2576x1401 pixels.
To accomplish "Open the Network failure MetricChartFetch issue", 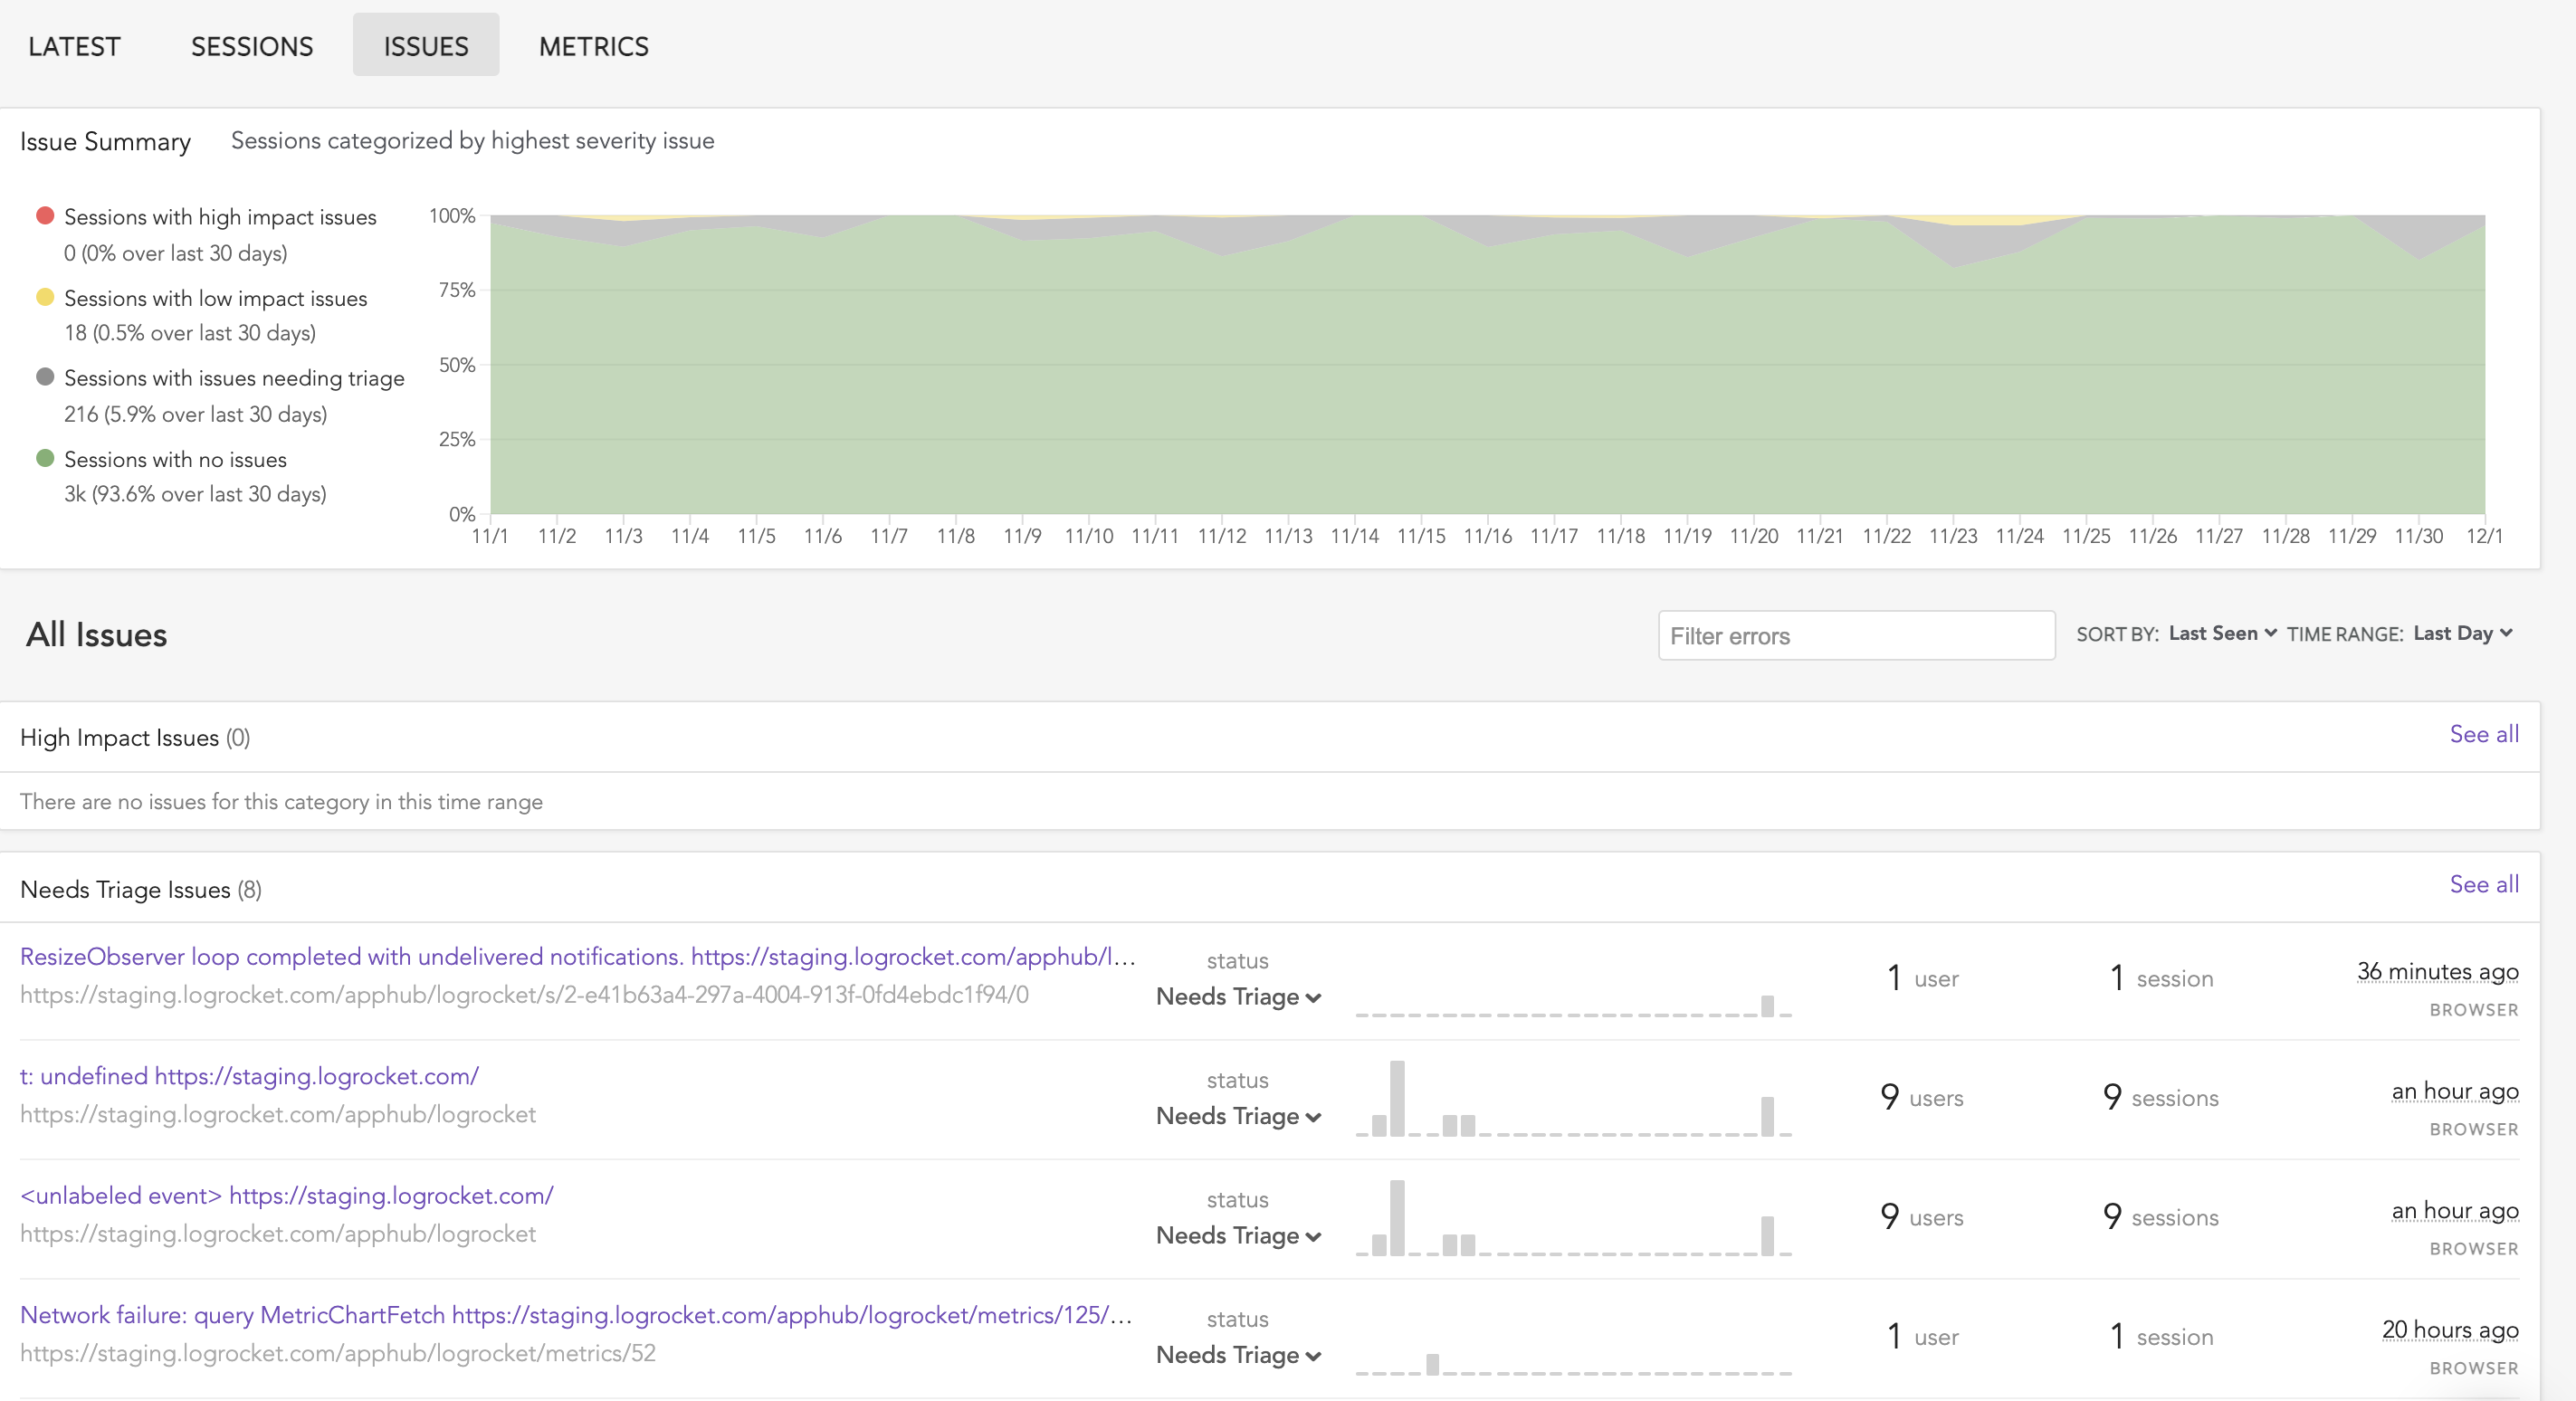I will (576, 1315).
